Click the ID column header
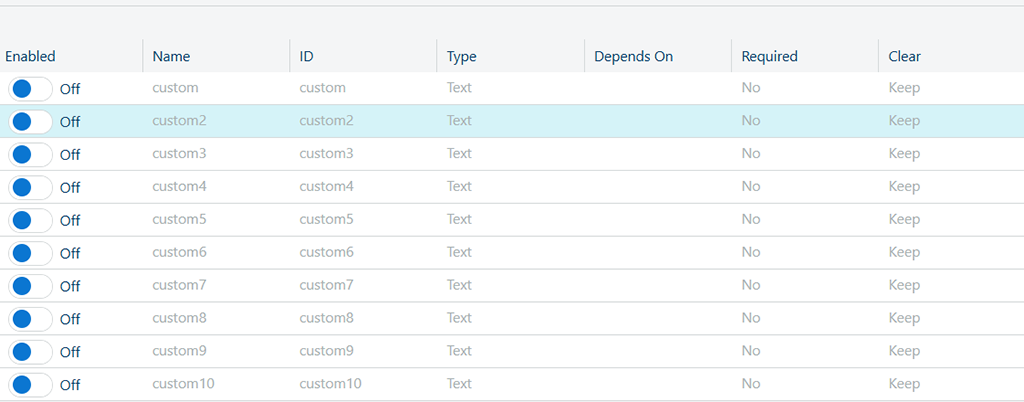 [x=307, y=57]
